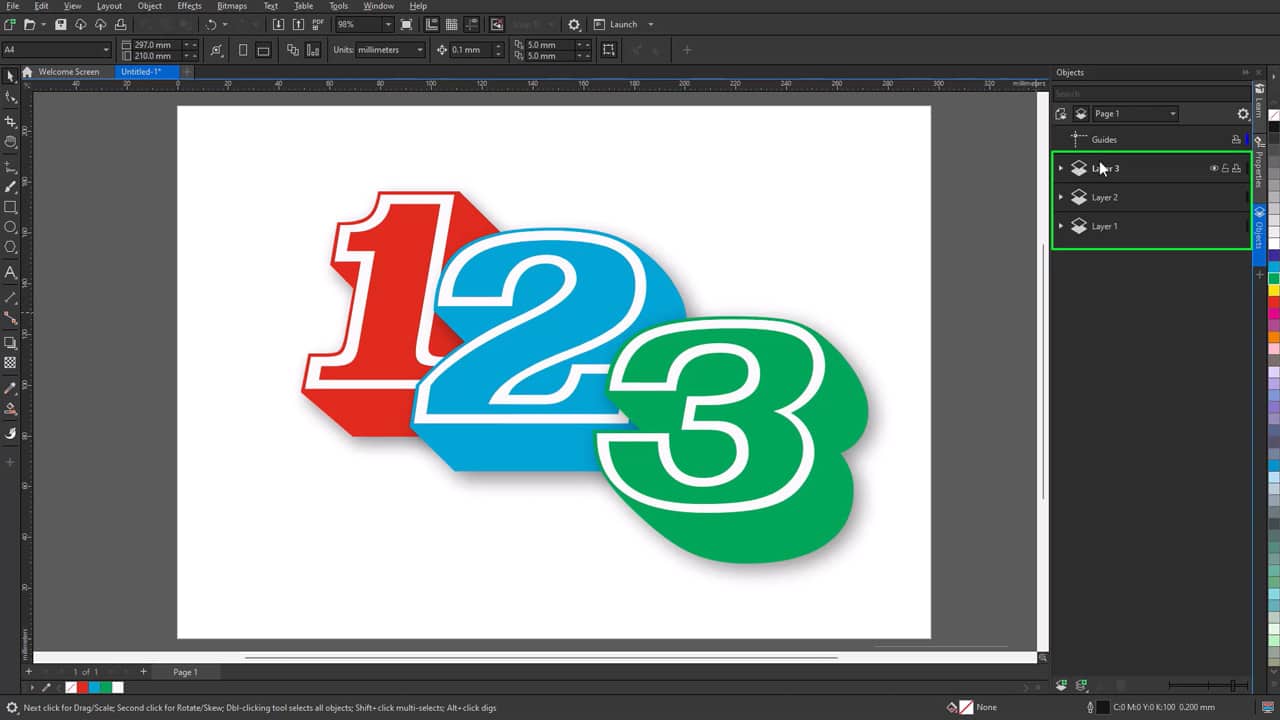Select the Pick tool in the toolbox

tap(11, 76)
